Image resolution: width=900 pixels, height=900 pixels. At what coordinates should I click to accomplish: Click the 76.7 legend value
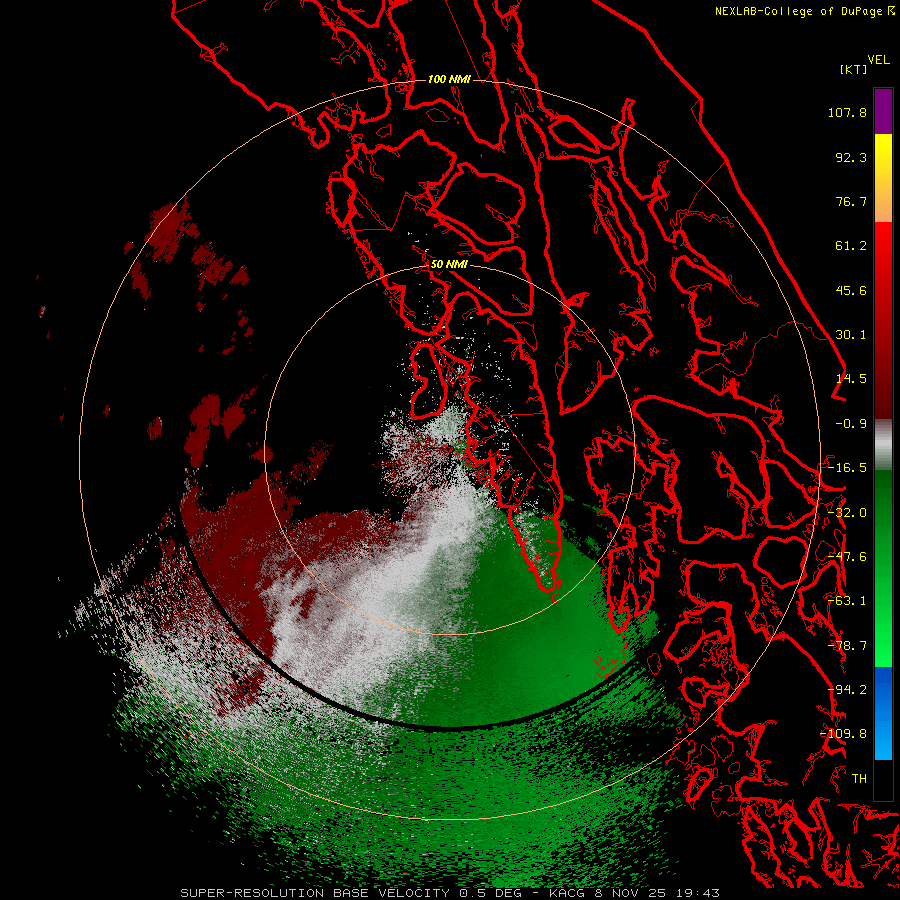pyautogui.click(x=851, y=201)
